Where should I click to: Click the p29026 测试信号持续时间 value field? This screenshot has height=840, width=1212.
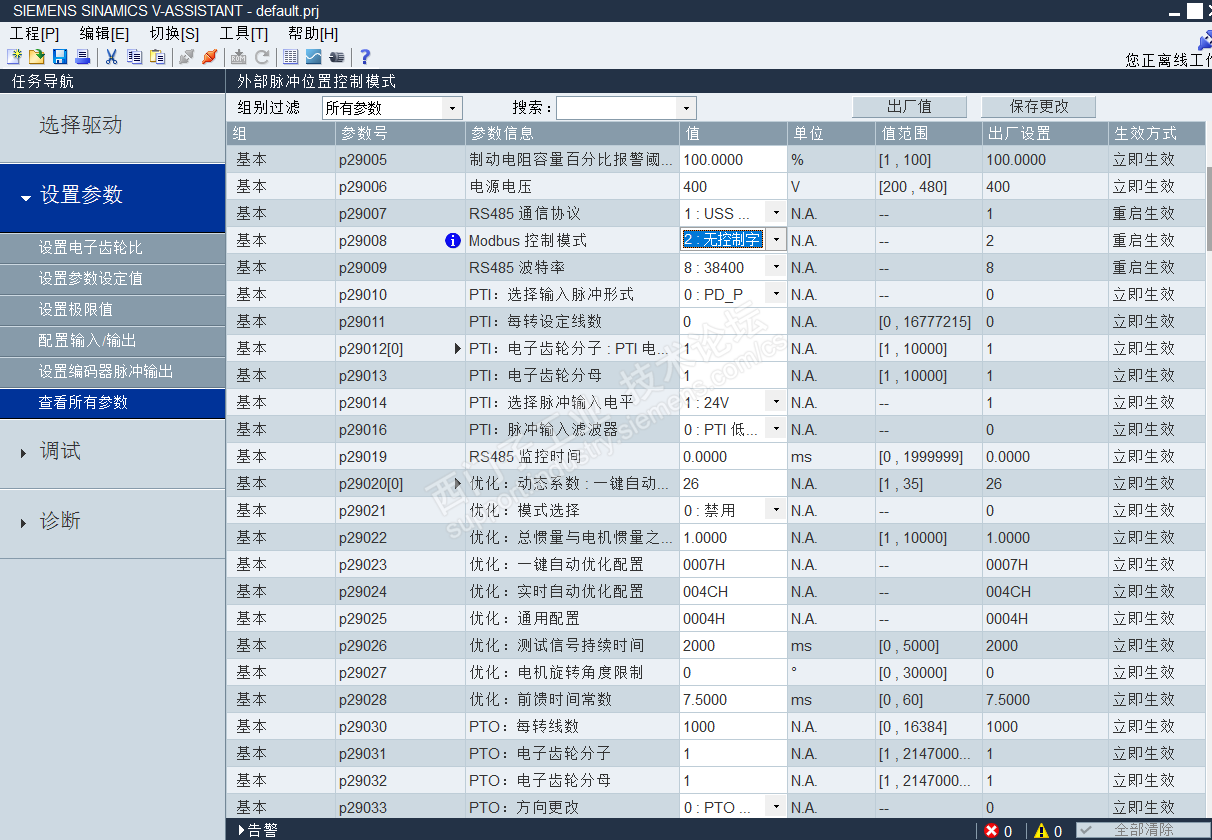tap(733, 645)
